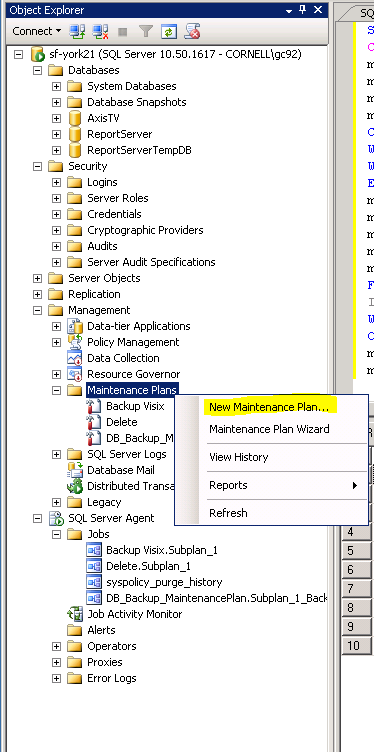Screen dimensions: 374x752
Task: Expand the Error Logs folder
Action: [x=57, y=678]
